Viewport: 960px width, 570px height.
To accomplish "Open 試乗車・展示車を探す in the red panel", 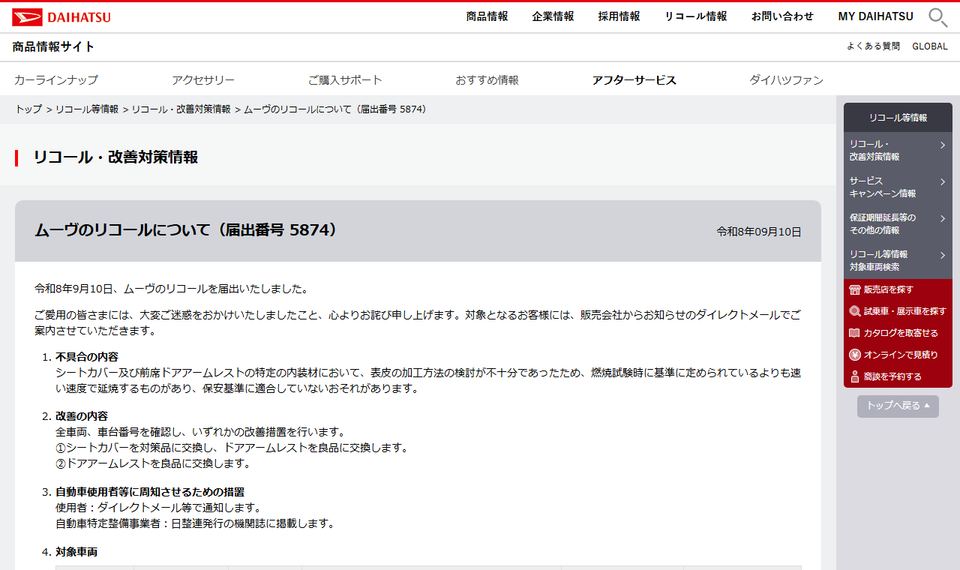I will coord(904,311).
